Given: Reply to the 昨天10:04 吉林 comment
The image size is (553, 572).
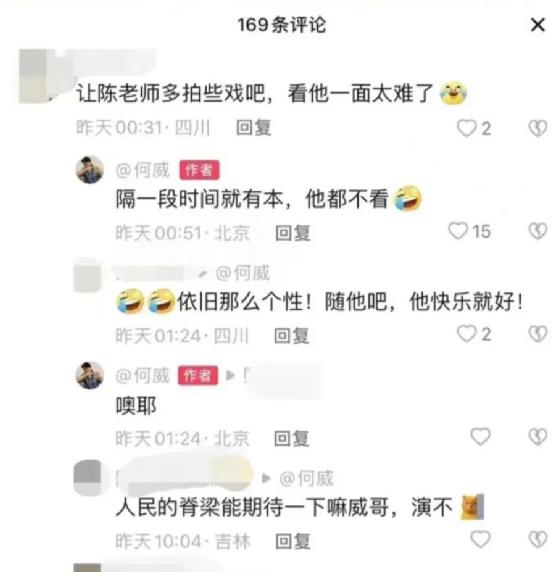Looking at the screenshot, I should [x=293, y=541].
